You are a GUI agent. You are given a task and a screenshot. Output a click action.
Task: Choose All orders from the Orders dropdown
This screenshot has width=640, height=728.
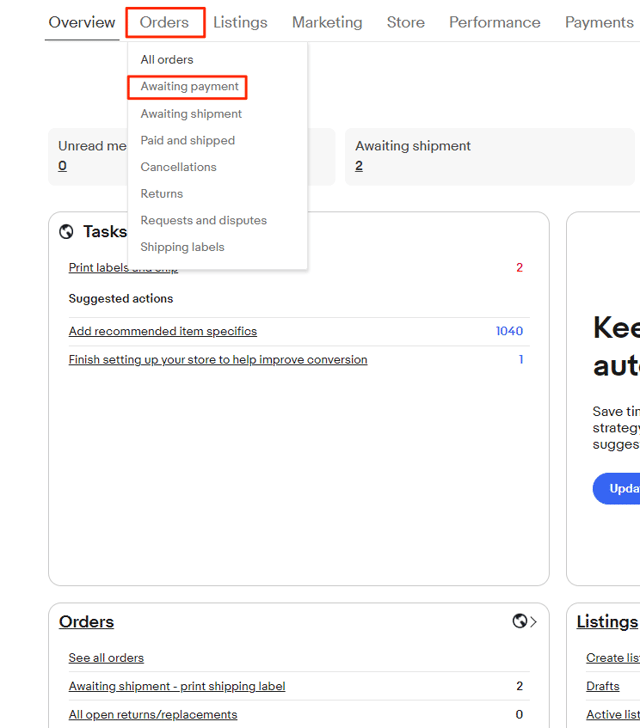167,60
